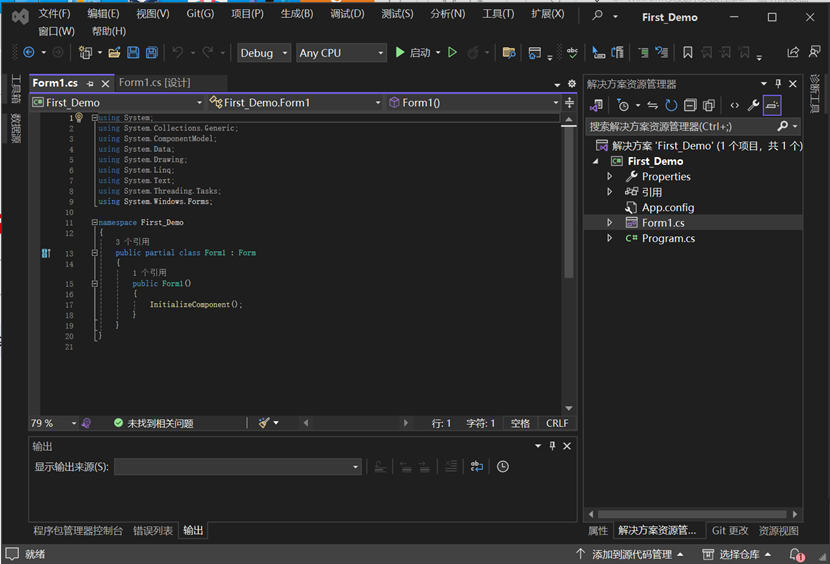Screen dimensions: 830x564
Task: Click the lightbulb quick action on line 1
Action: tap(79, 118)
